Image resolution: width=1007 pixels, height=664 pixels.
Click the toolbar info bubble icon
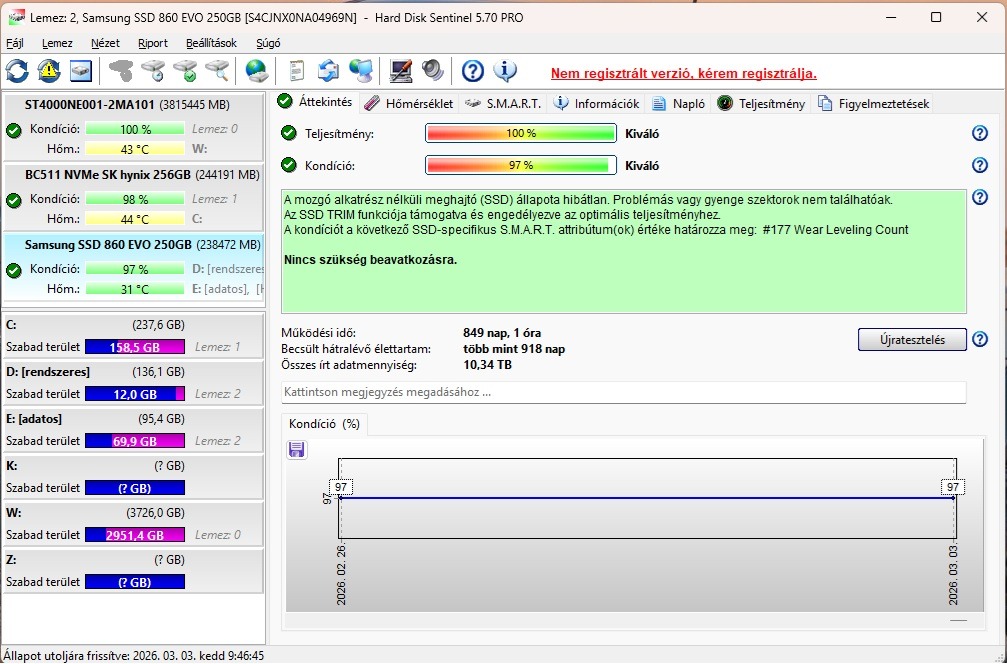click(x=505, y=71)
